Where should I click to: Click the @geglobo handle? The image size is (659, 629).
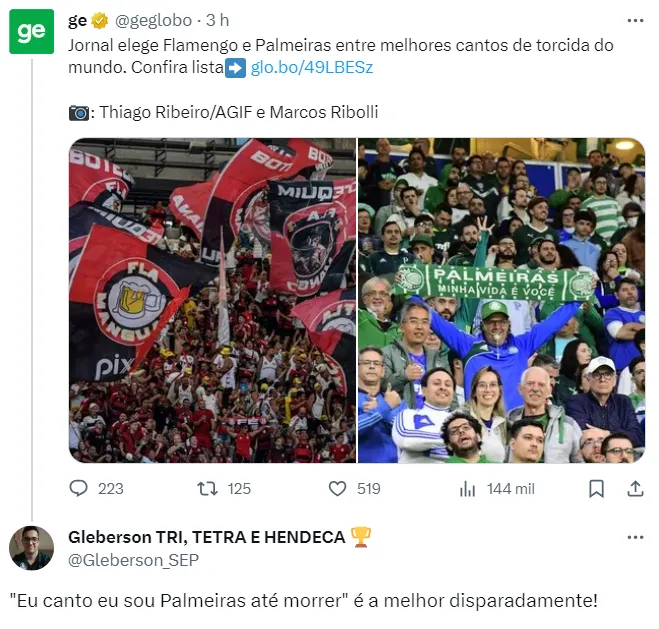pos(153,20)
